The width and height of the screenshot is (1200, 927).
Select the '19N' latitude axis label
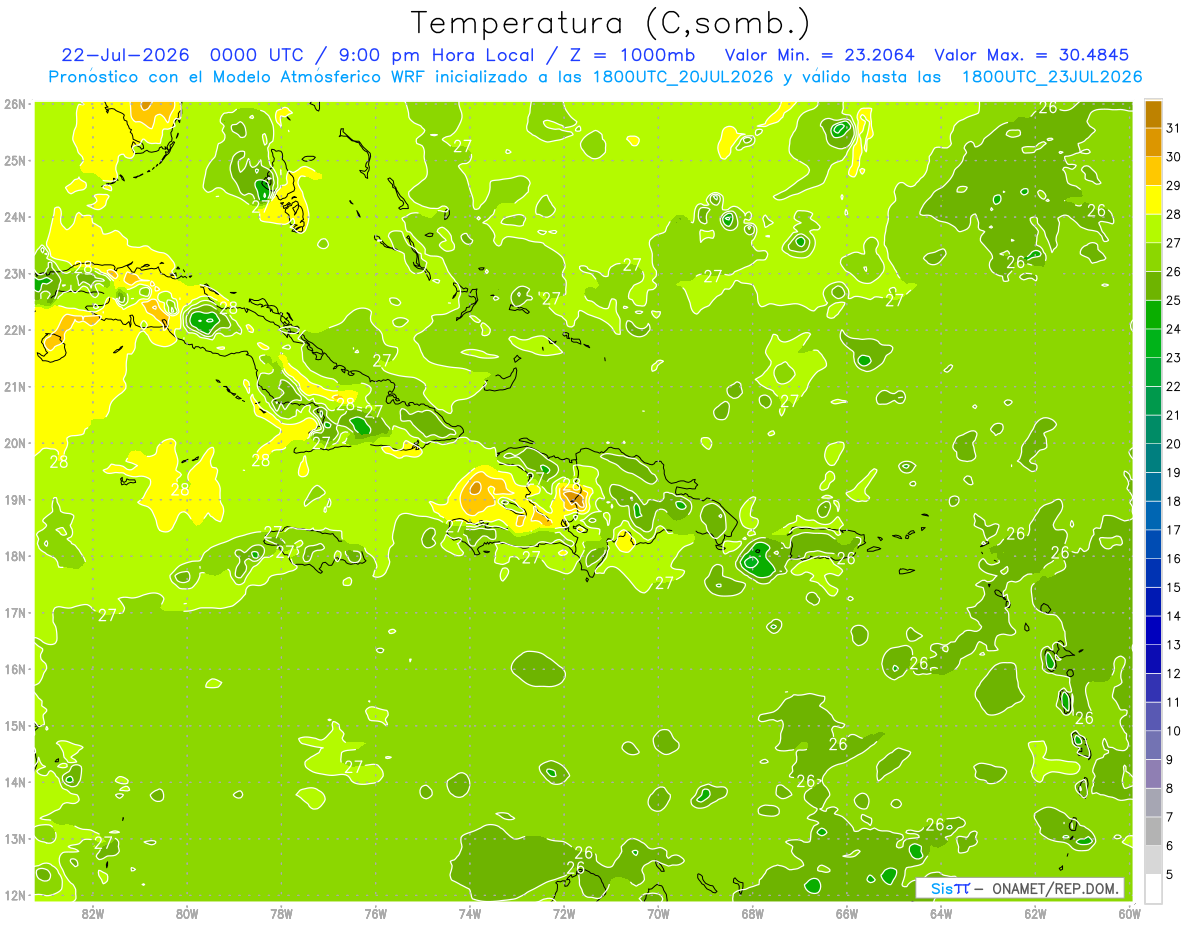click(15, 499)
